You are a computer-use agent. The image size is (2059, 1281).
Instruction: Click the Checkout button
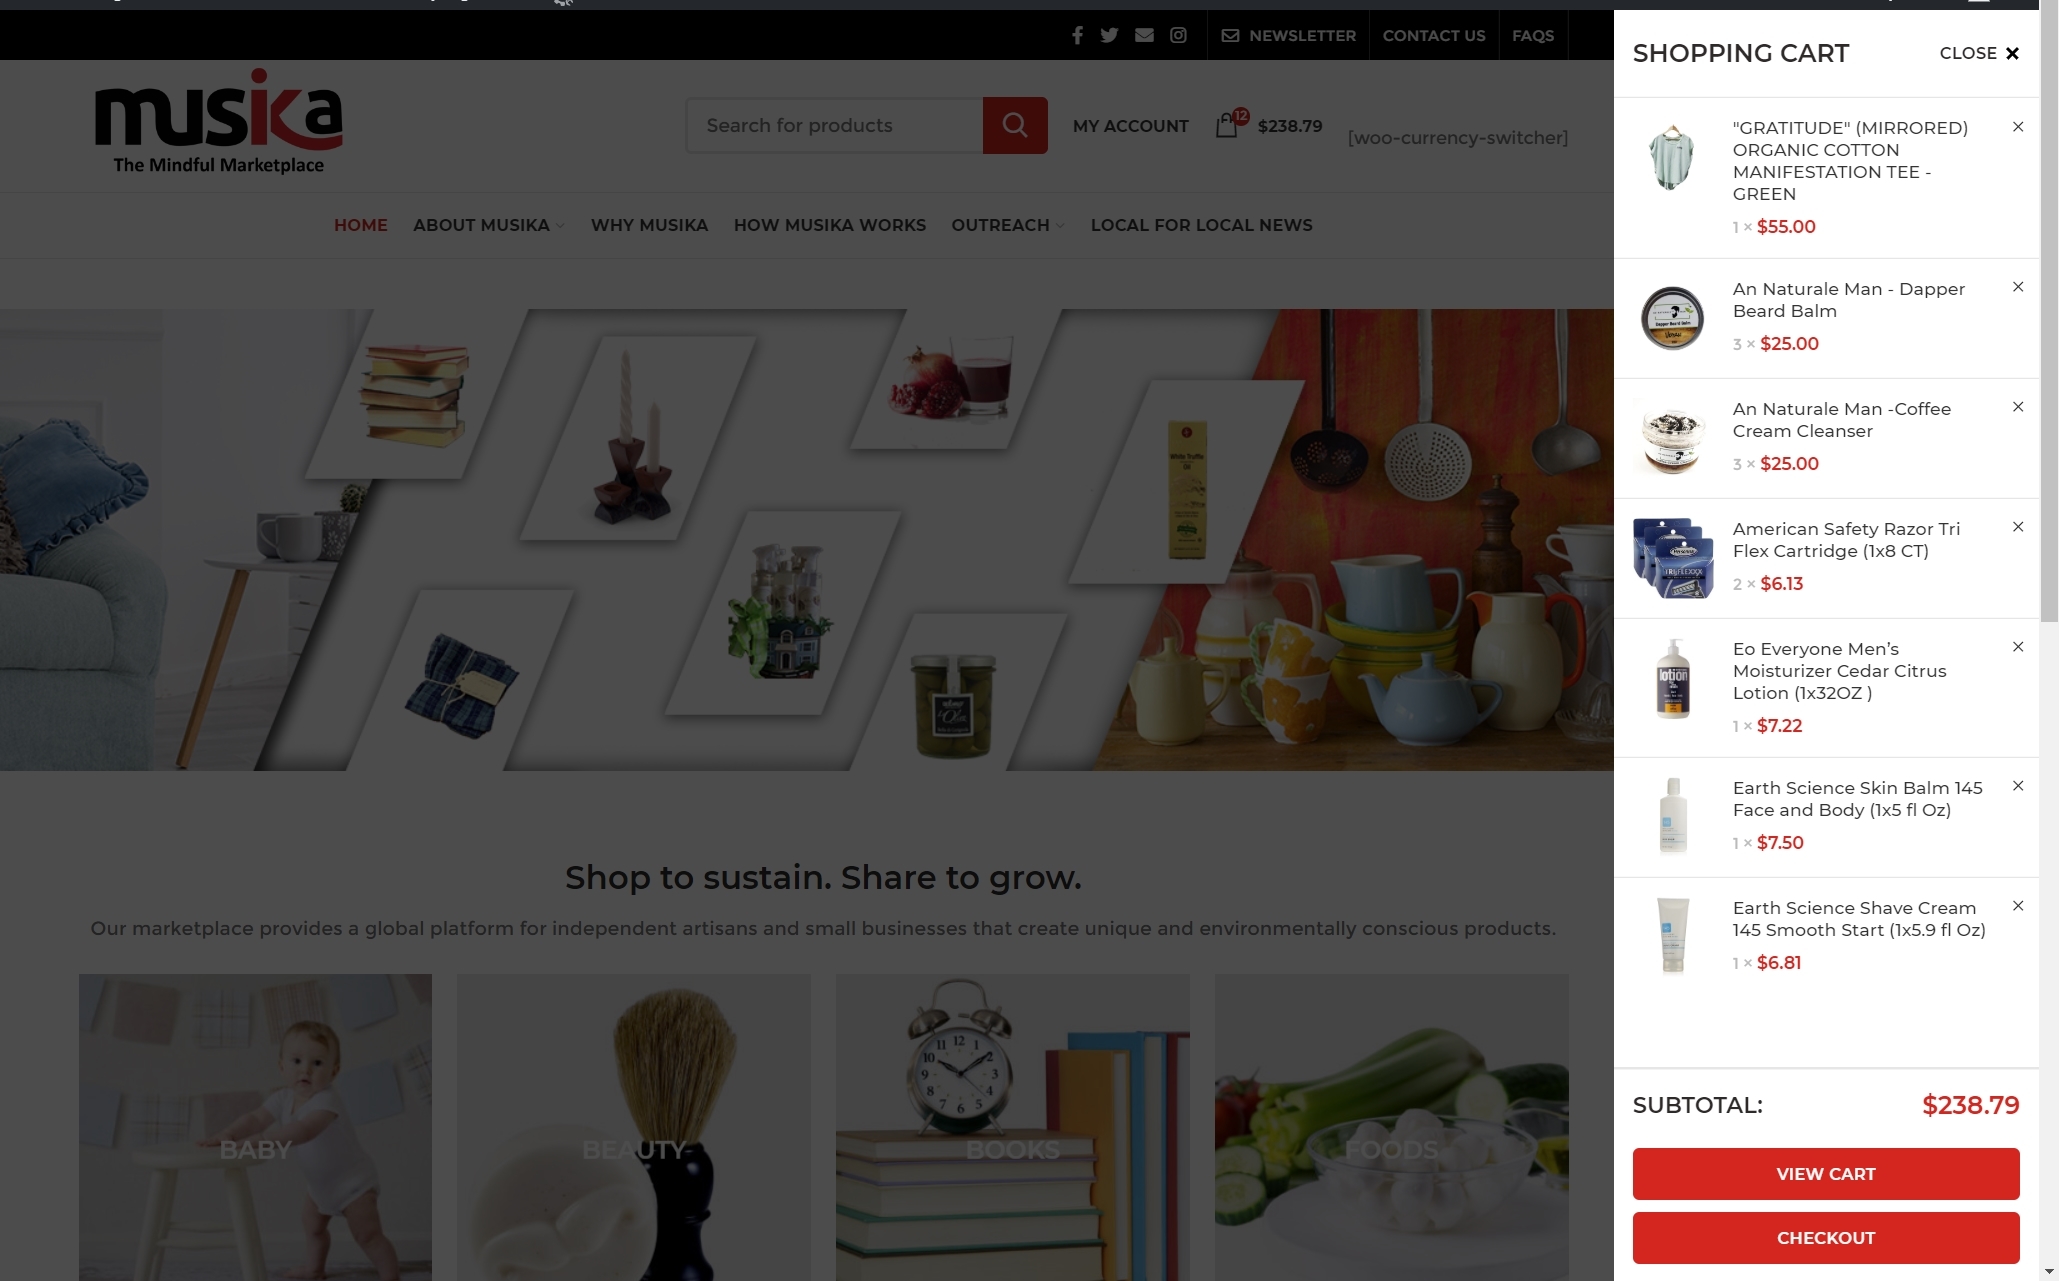coord(1825,1238)
